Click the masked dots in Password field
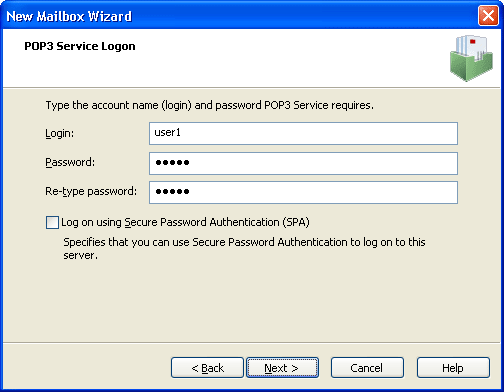 [172, 163]
